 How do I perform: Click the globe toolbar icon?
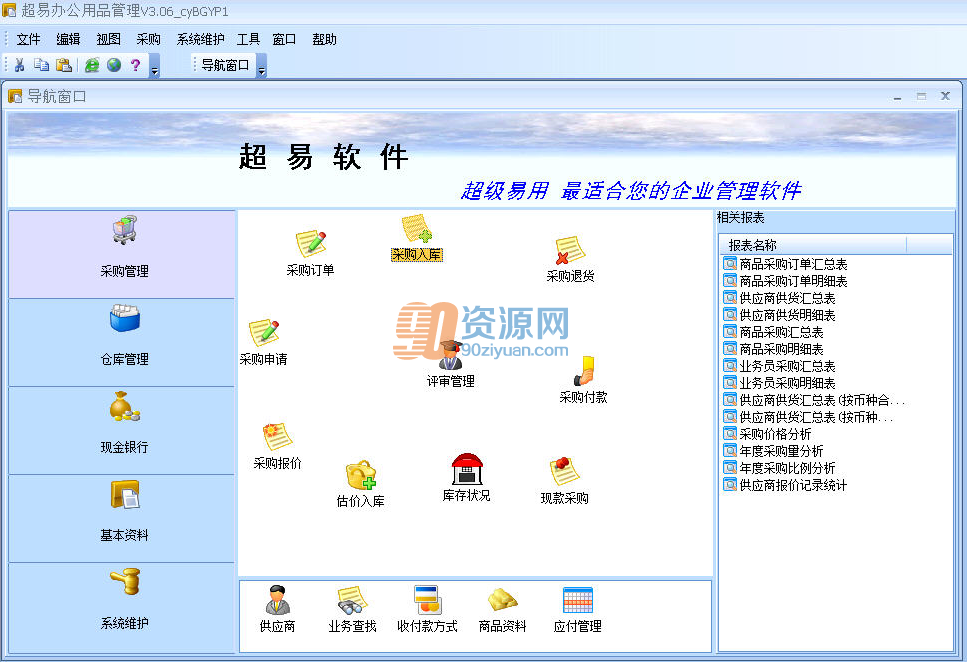pos(114,65)
